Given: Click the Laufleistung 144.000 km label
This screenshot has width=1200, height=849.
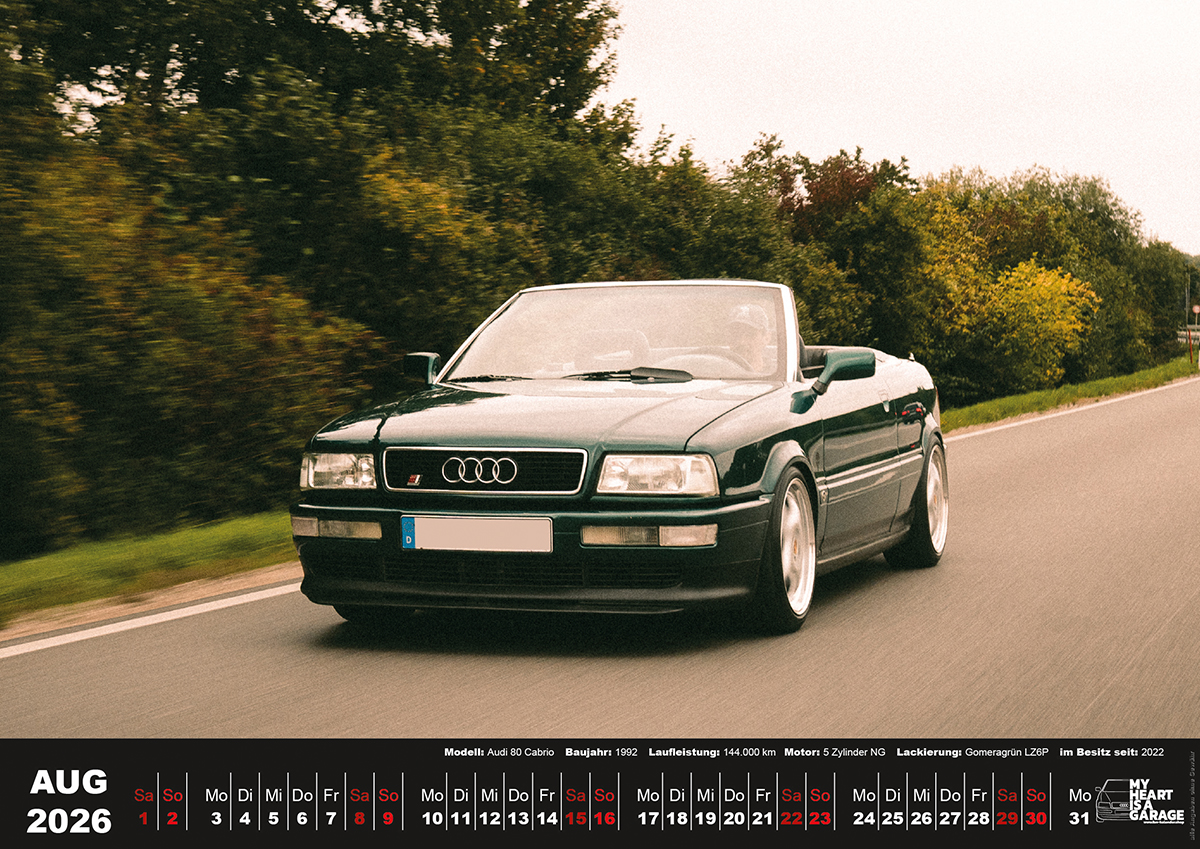Looking at the screenshot, I should tap(711, 752).
